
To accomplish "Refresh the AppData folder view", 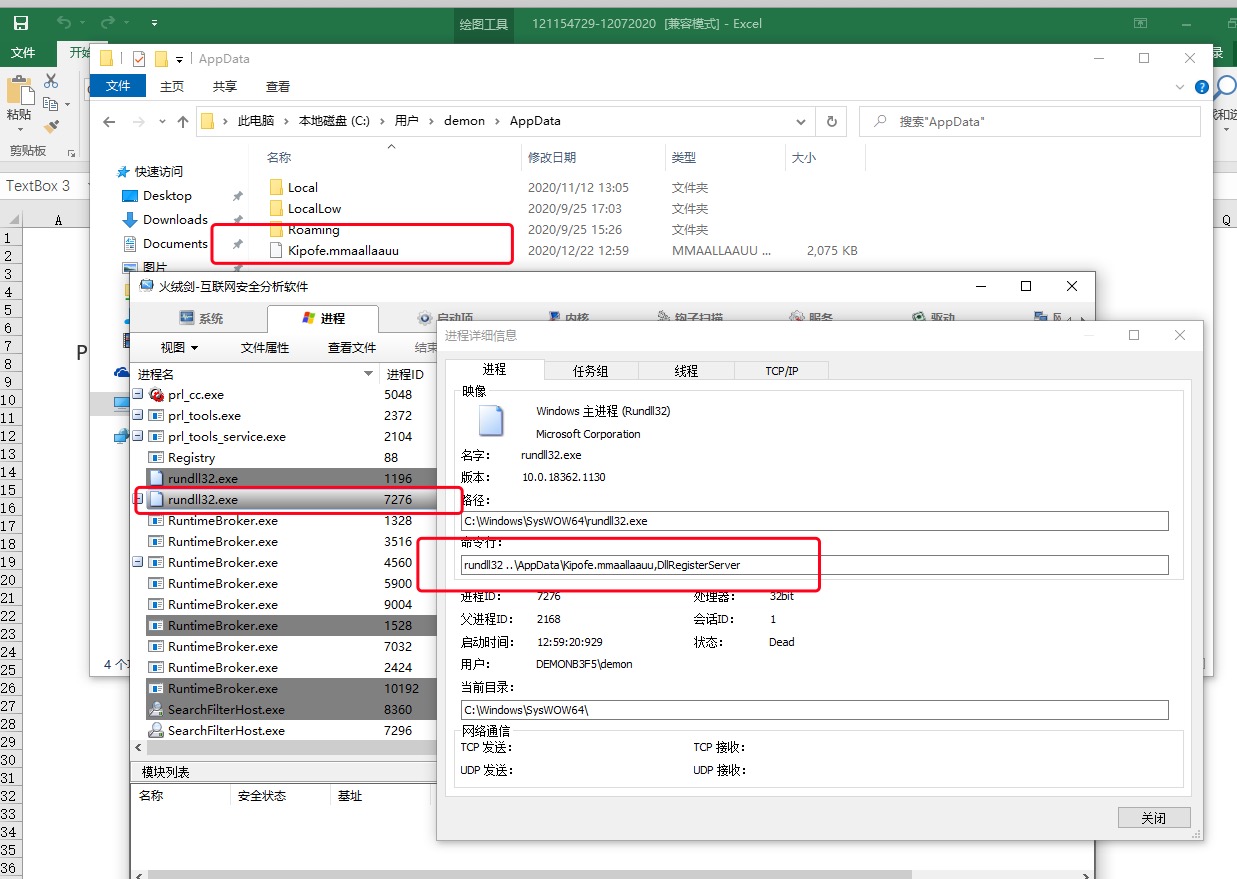I will click(831, 121).
